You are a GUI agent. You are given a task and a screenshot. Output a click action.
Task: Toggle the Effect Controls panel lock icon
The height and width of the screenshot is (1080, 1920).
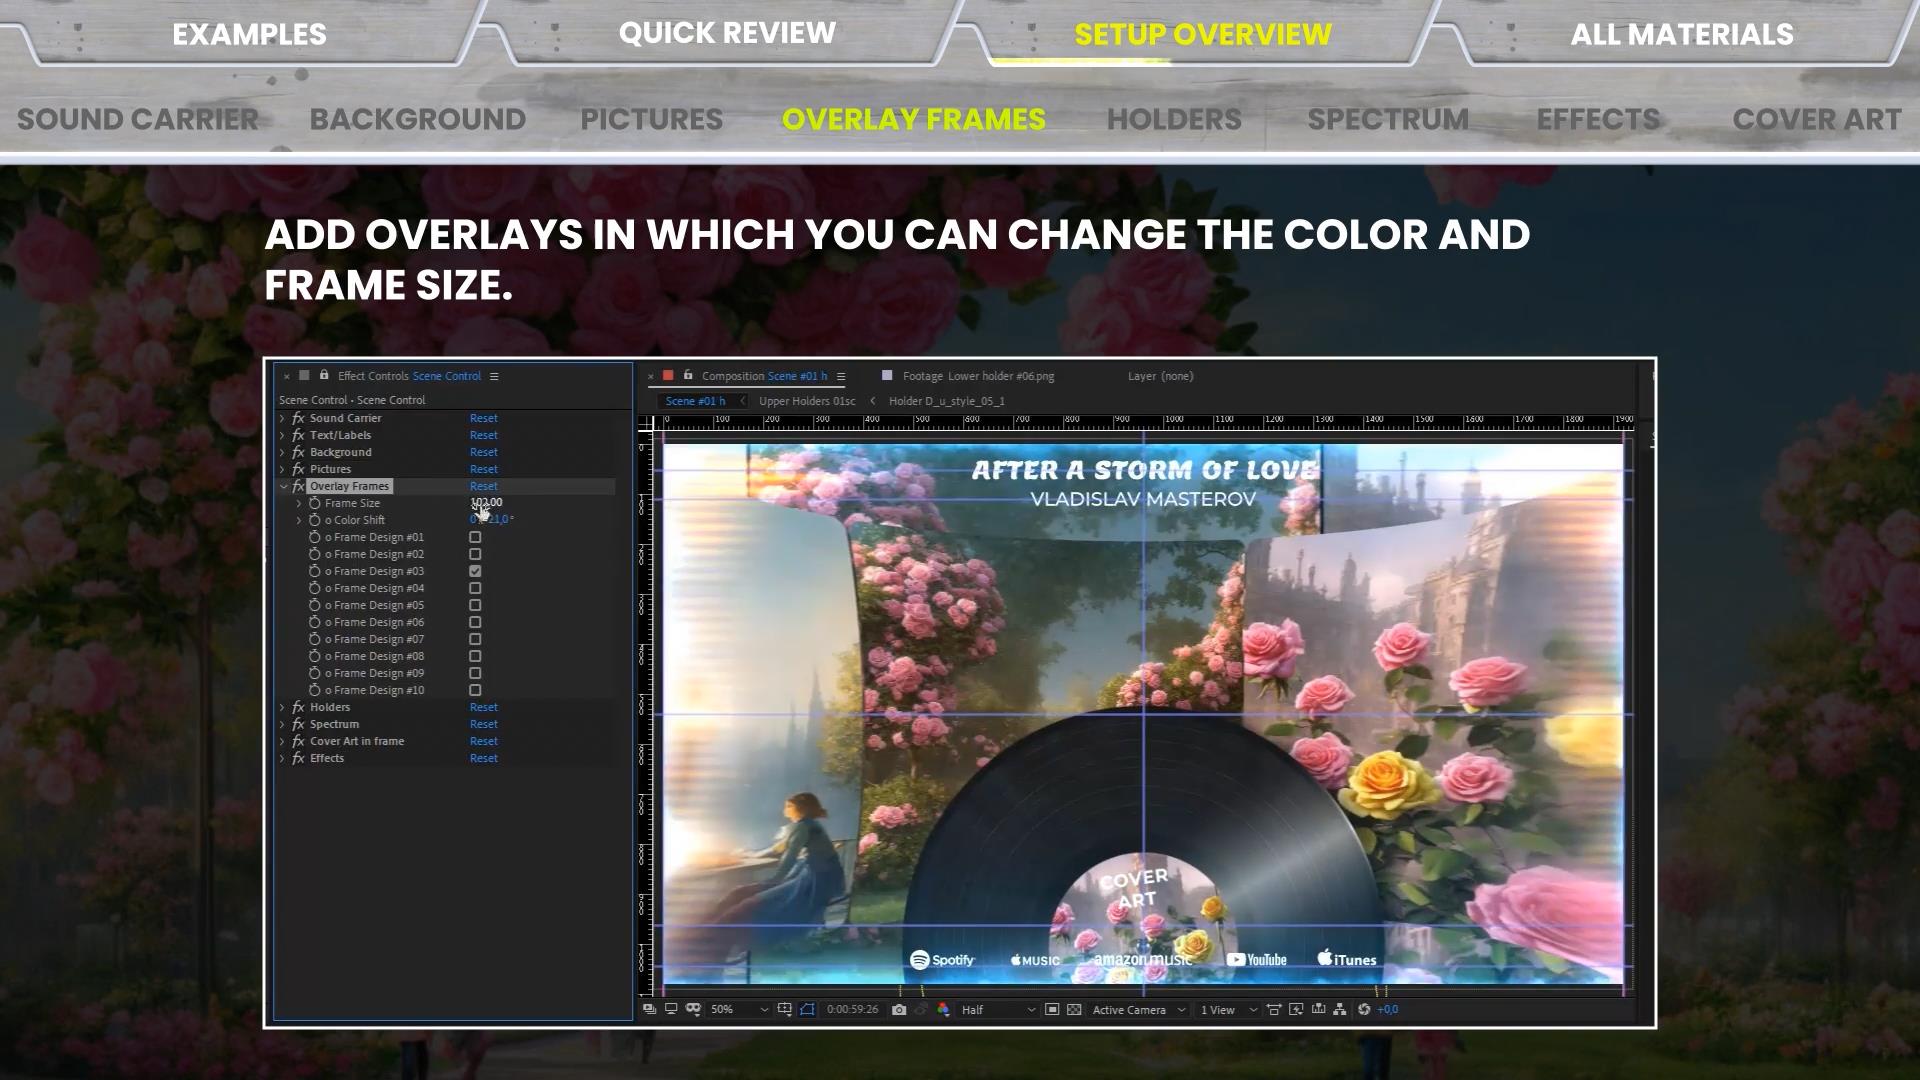pos(324,376)
